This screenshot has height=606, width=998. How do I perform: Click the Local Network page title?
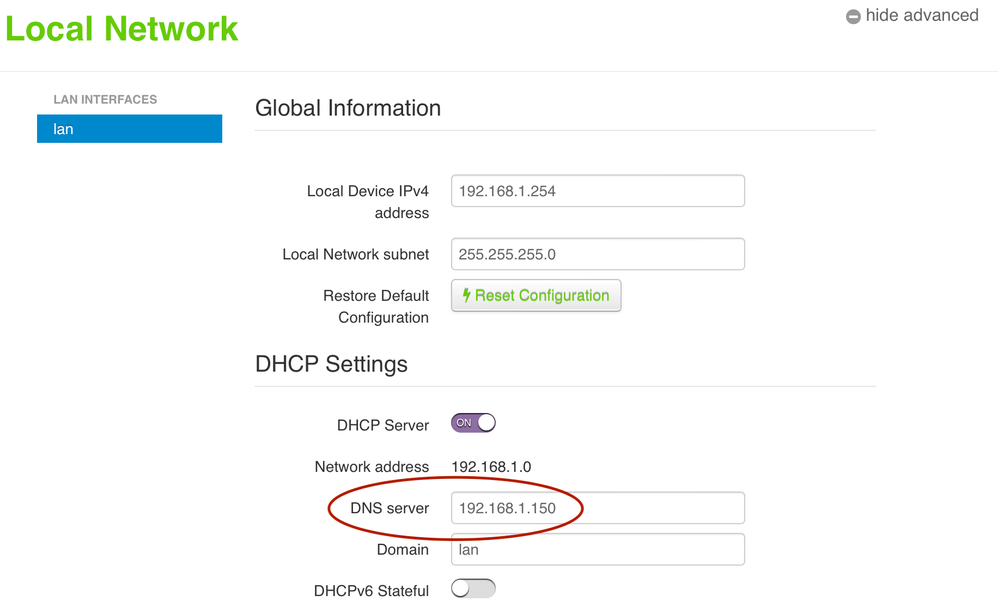pos(122,28)
